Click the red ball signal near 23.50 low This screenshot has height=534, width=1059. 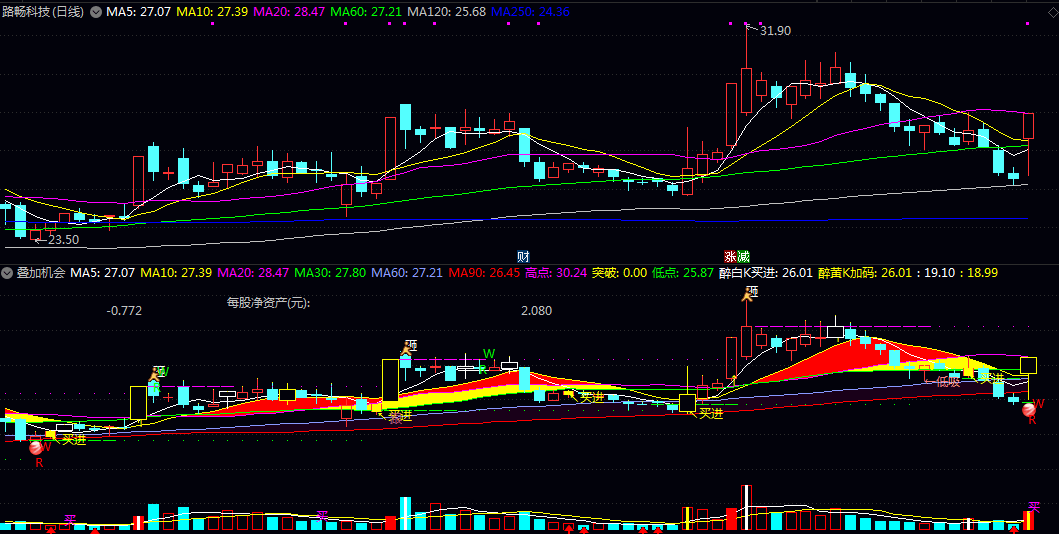click(35, 446)
